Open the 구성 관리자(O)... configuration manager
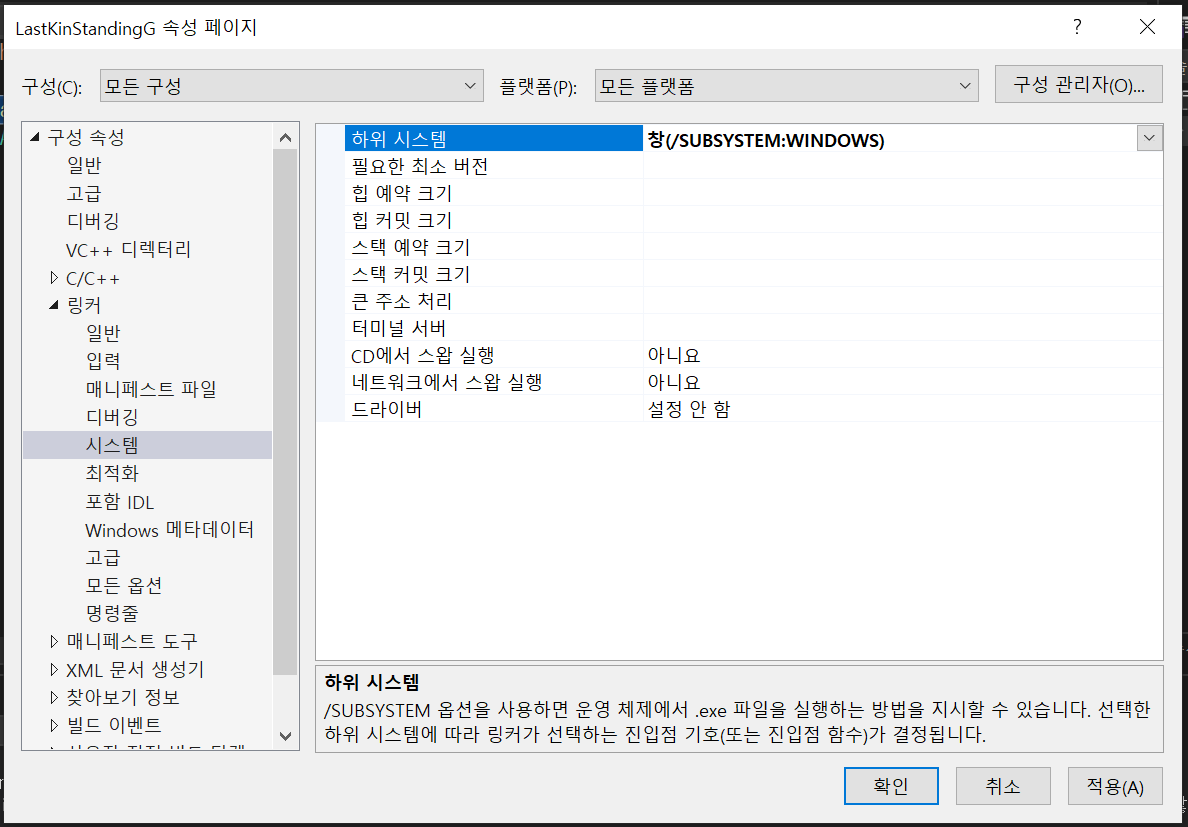The image size is (1188, 827). (x=1078, y=84)
